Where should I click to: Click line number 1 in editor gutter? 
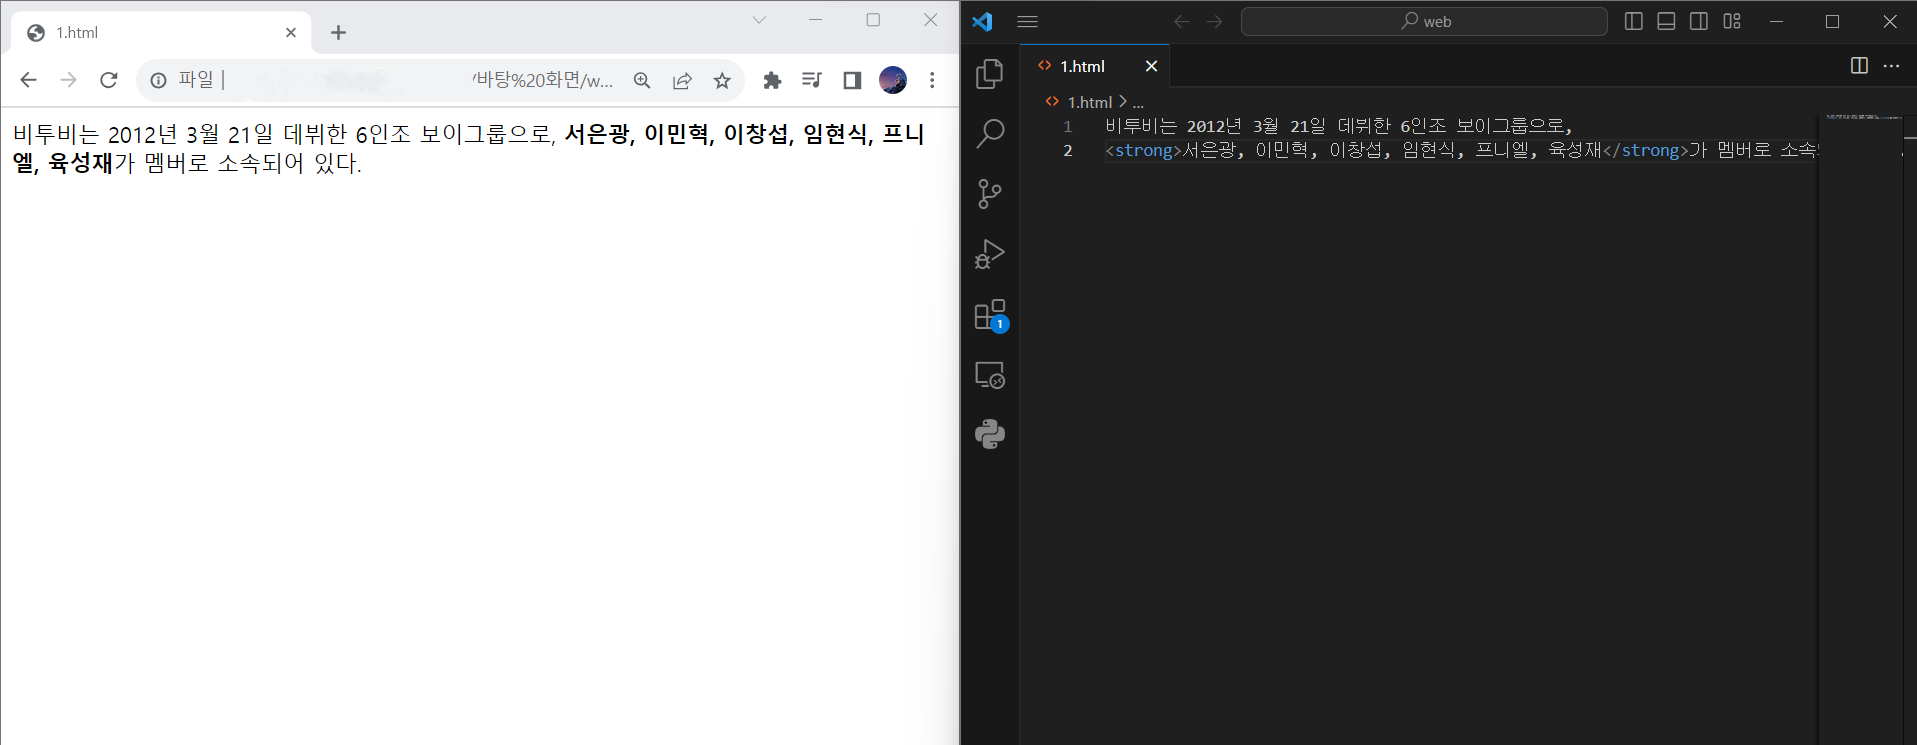pos(1068,126)
